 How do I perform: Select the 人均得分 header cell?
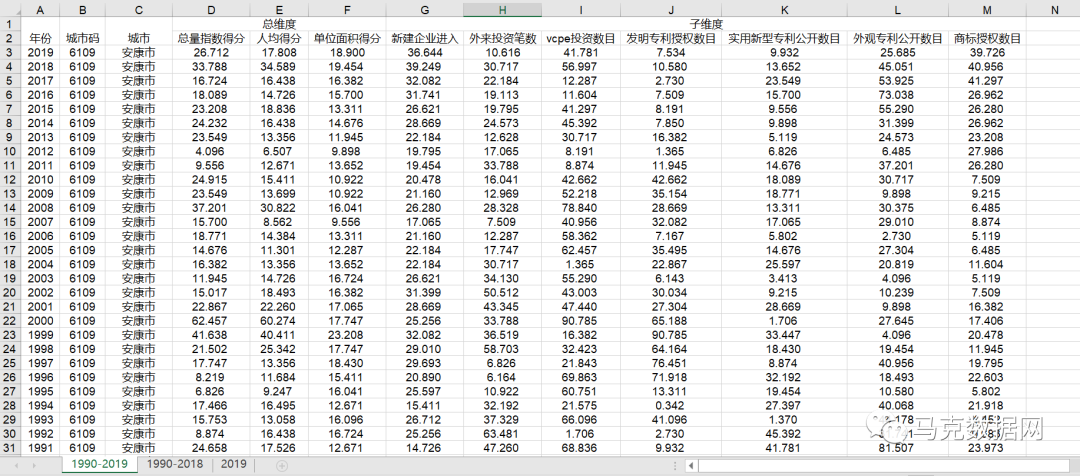279,39
